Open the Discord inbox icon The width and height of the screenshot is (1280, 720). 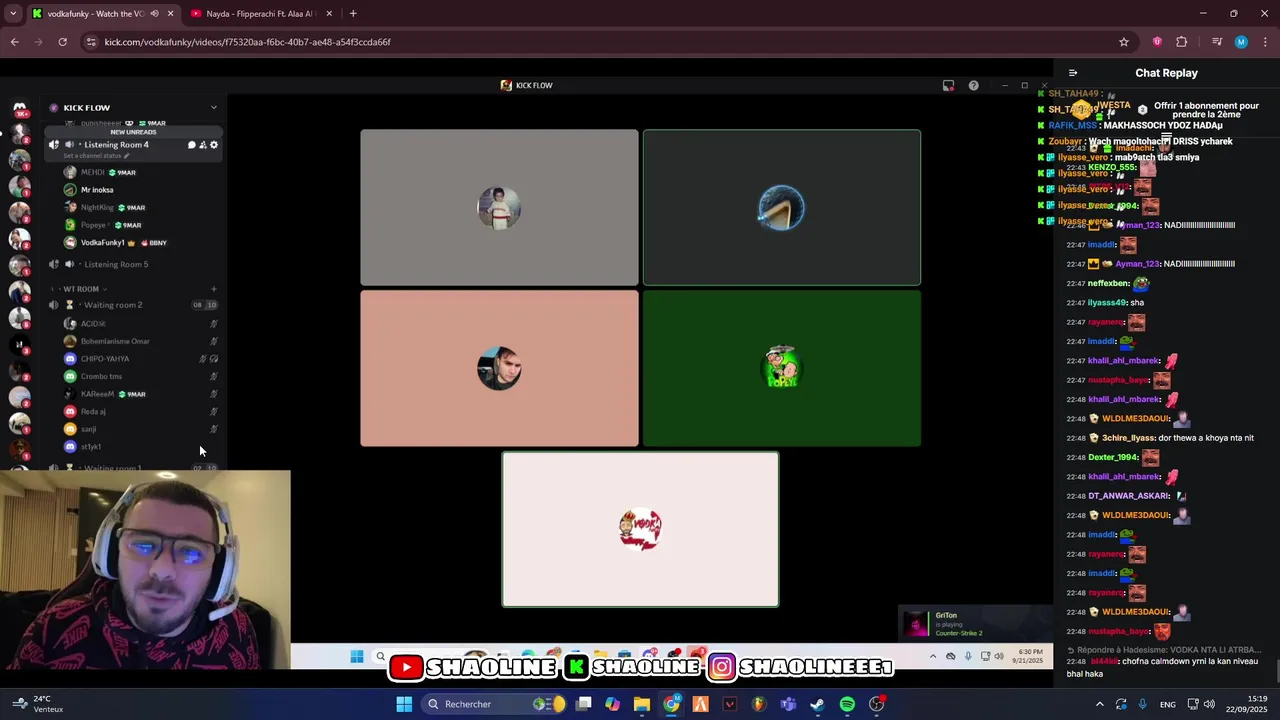(x=948, y=85)
